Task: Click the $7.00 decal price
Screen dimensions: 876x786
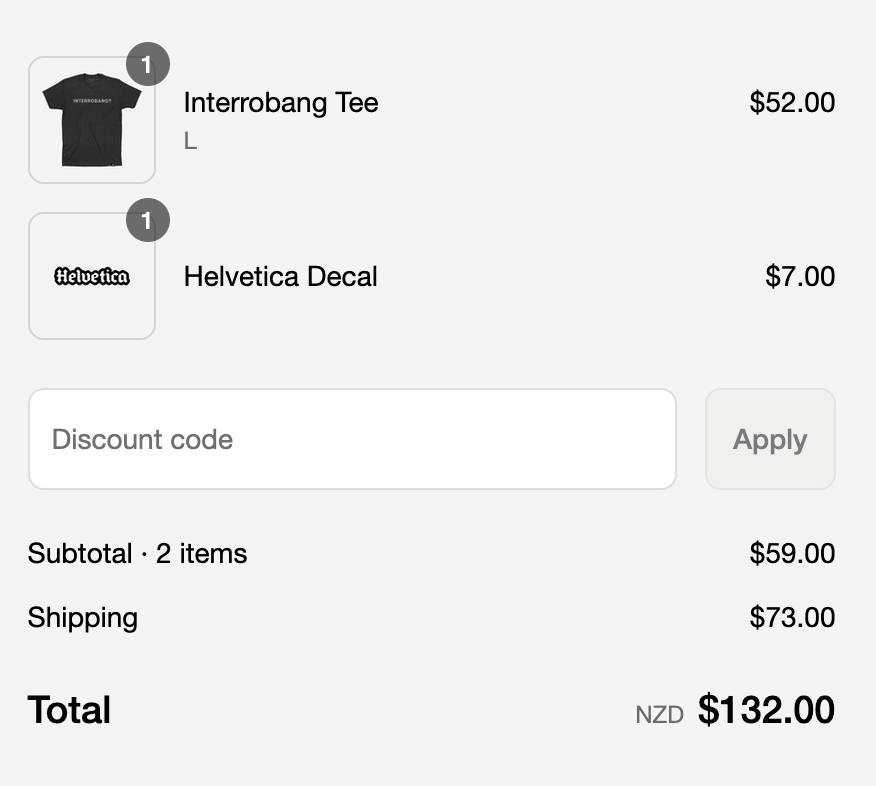Action: click(x=800, y=276)
